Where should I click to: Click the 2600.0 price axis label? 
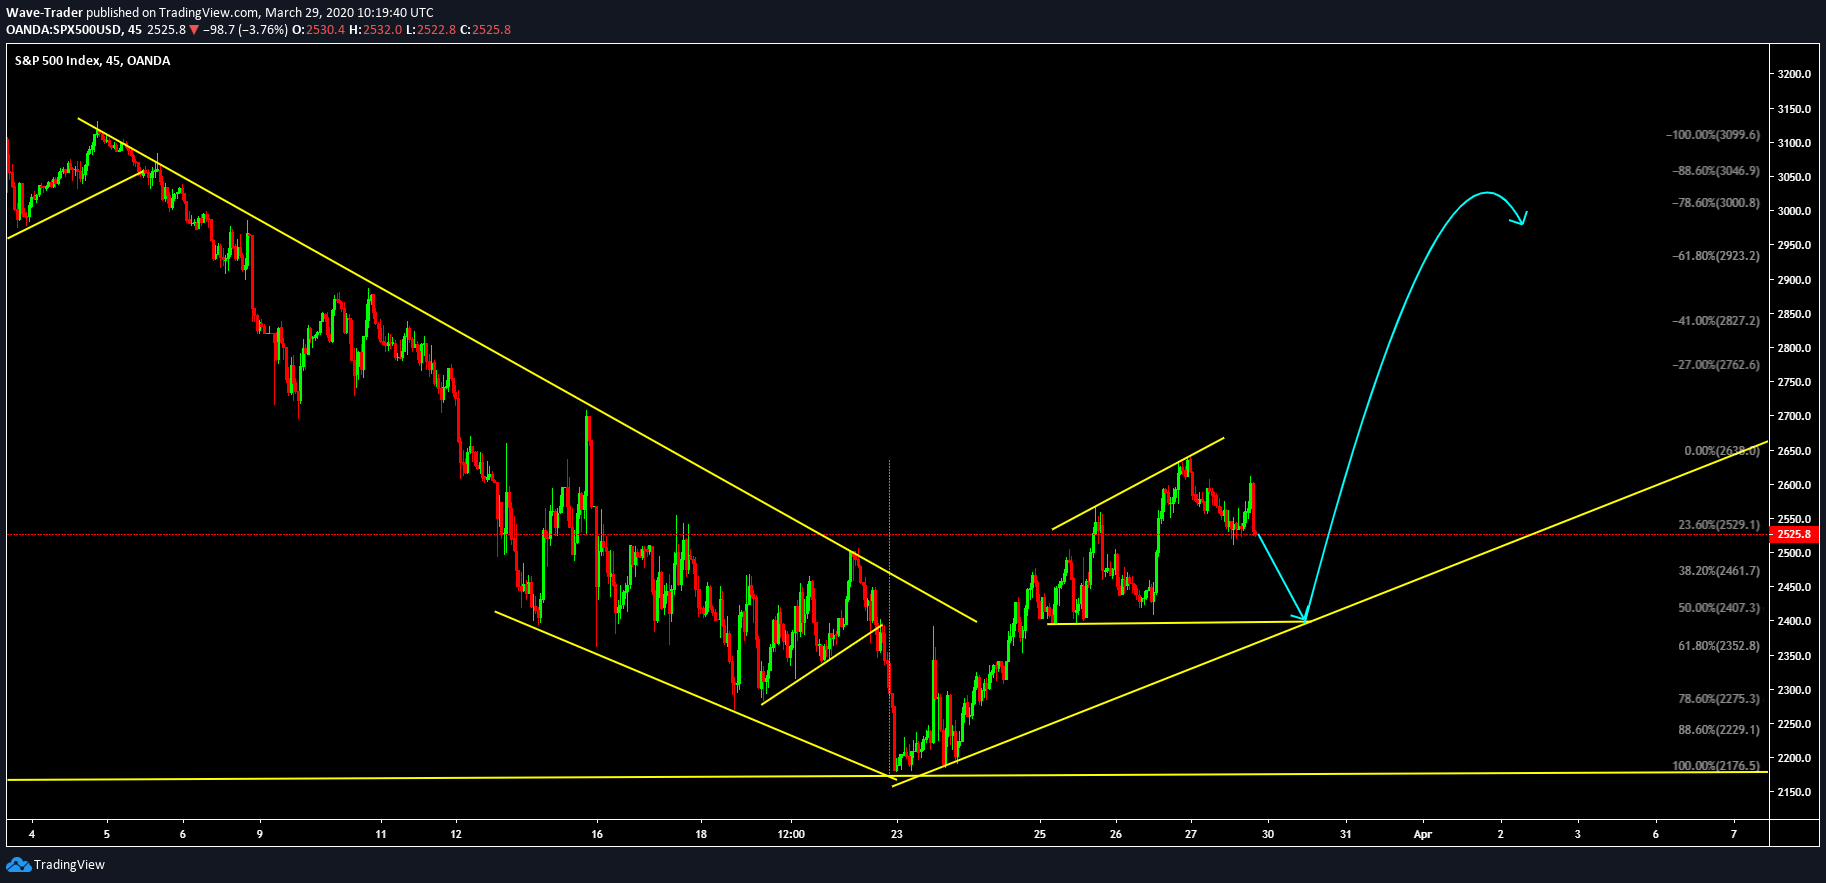[x=1794, y=485]
